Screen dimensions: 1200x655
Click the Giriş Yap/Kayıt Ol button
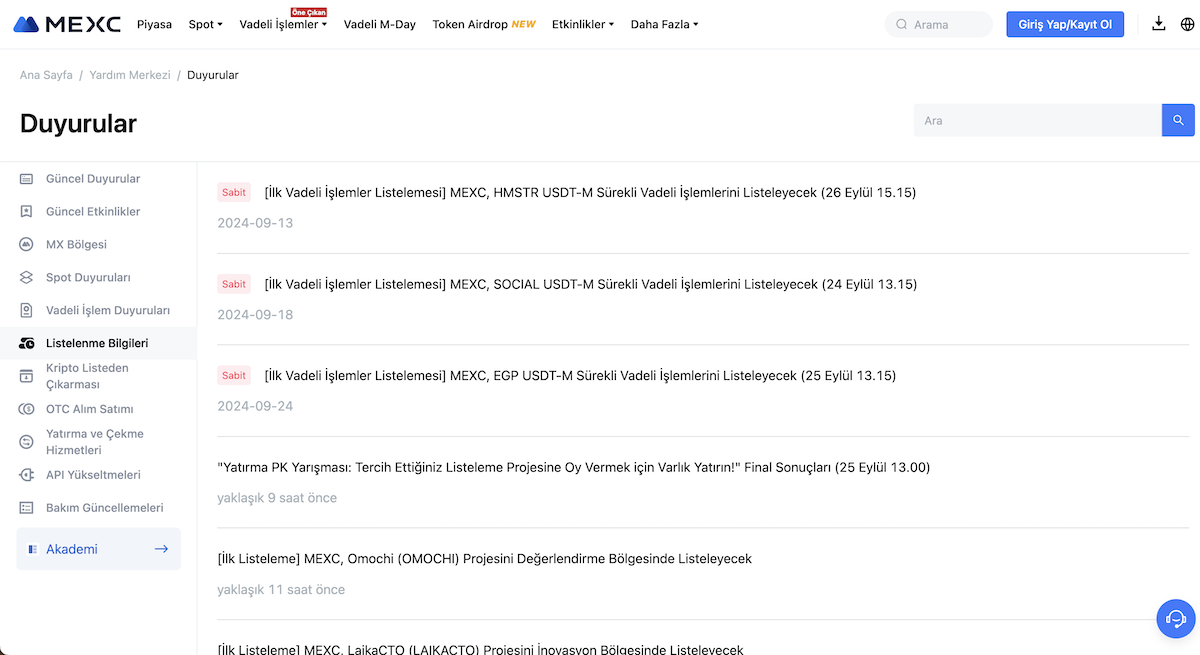point(1064,23)
